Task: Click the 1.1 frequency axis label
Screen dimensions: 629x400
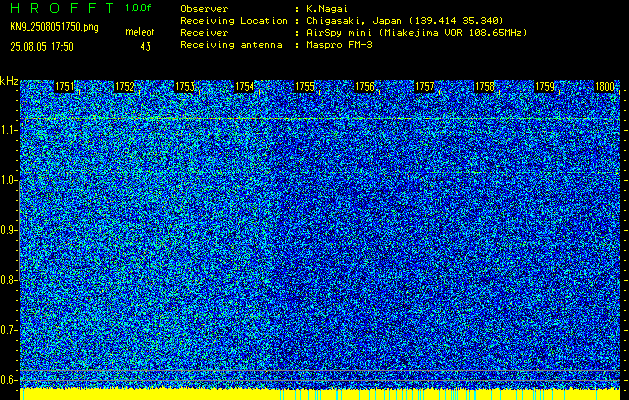Action: click(8, 130)
